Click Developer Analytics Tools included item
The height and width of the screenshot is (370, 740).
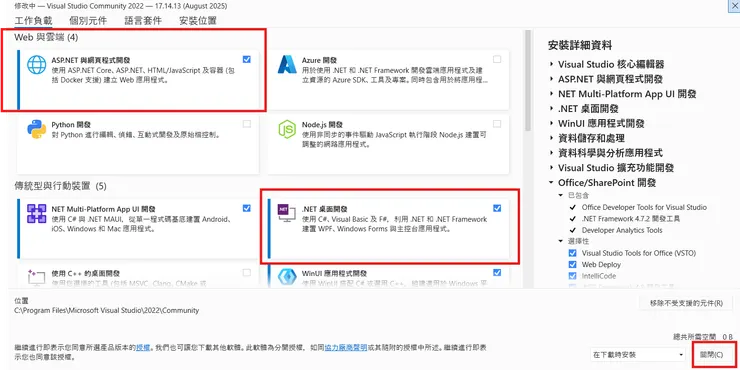(622, 230)
